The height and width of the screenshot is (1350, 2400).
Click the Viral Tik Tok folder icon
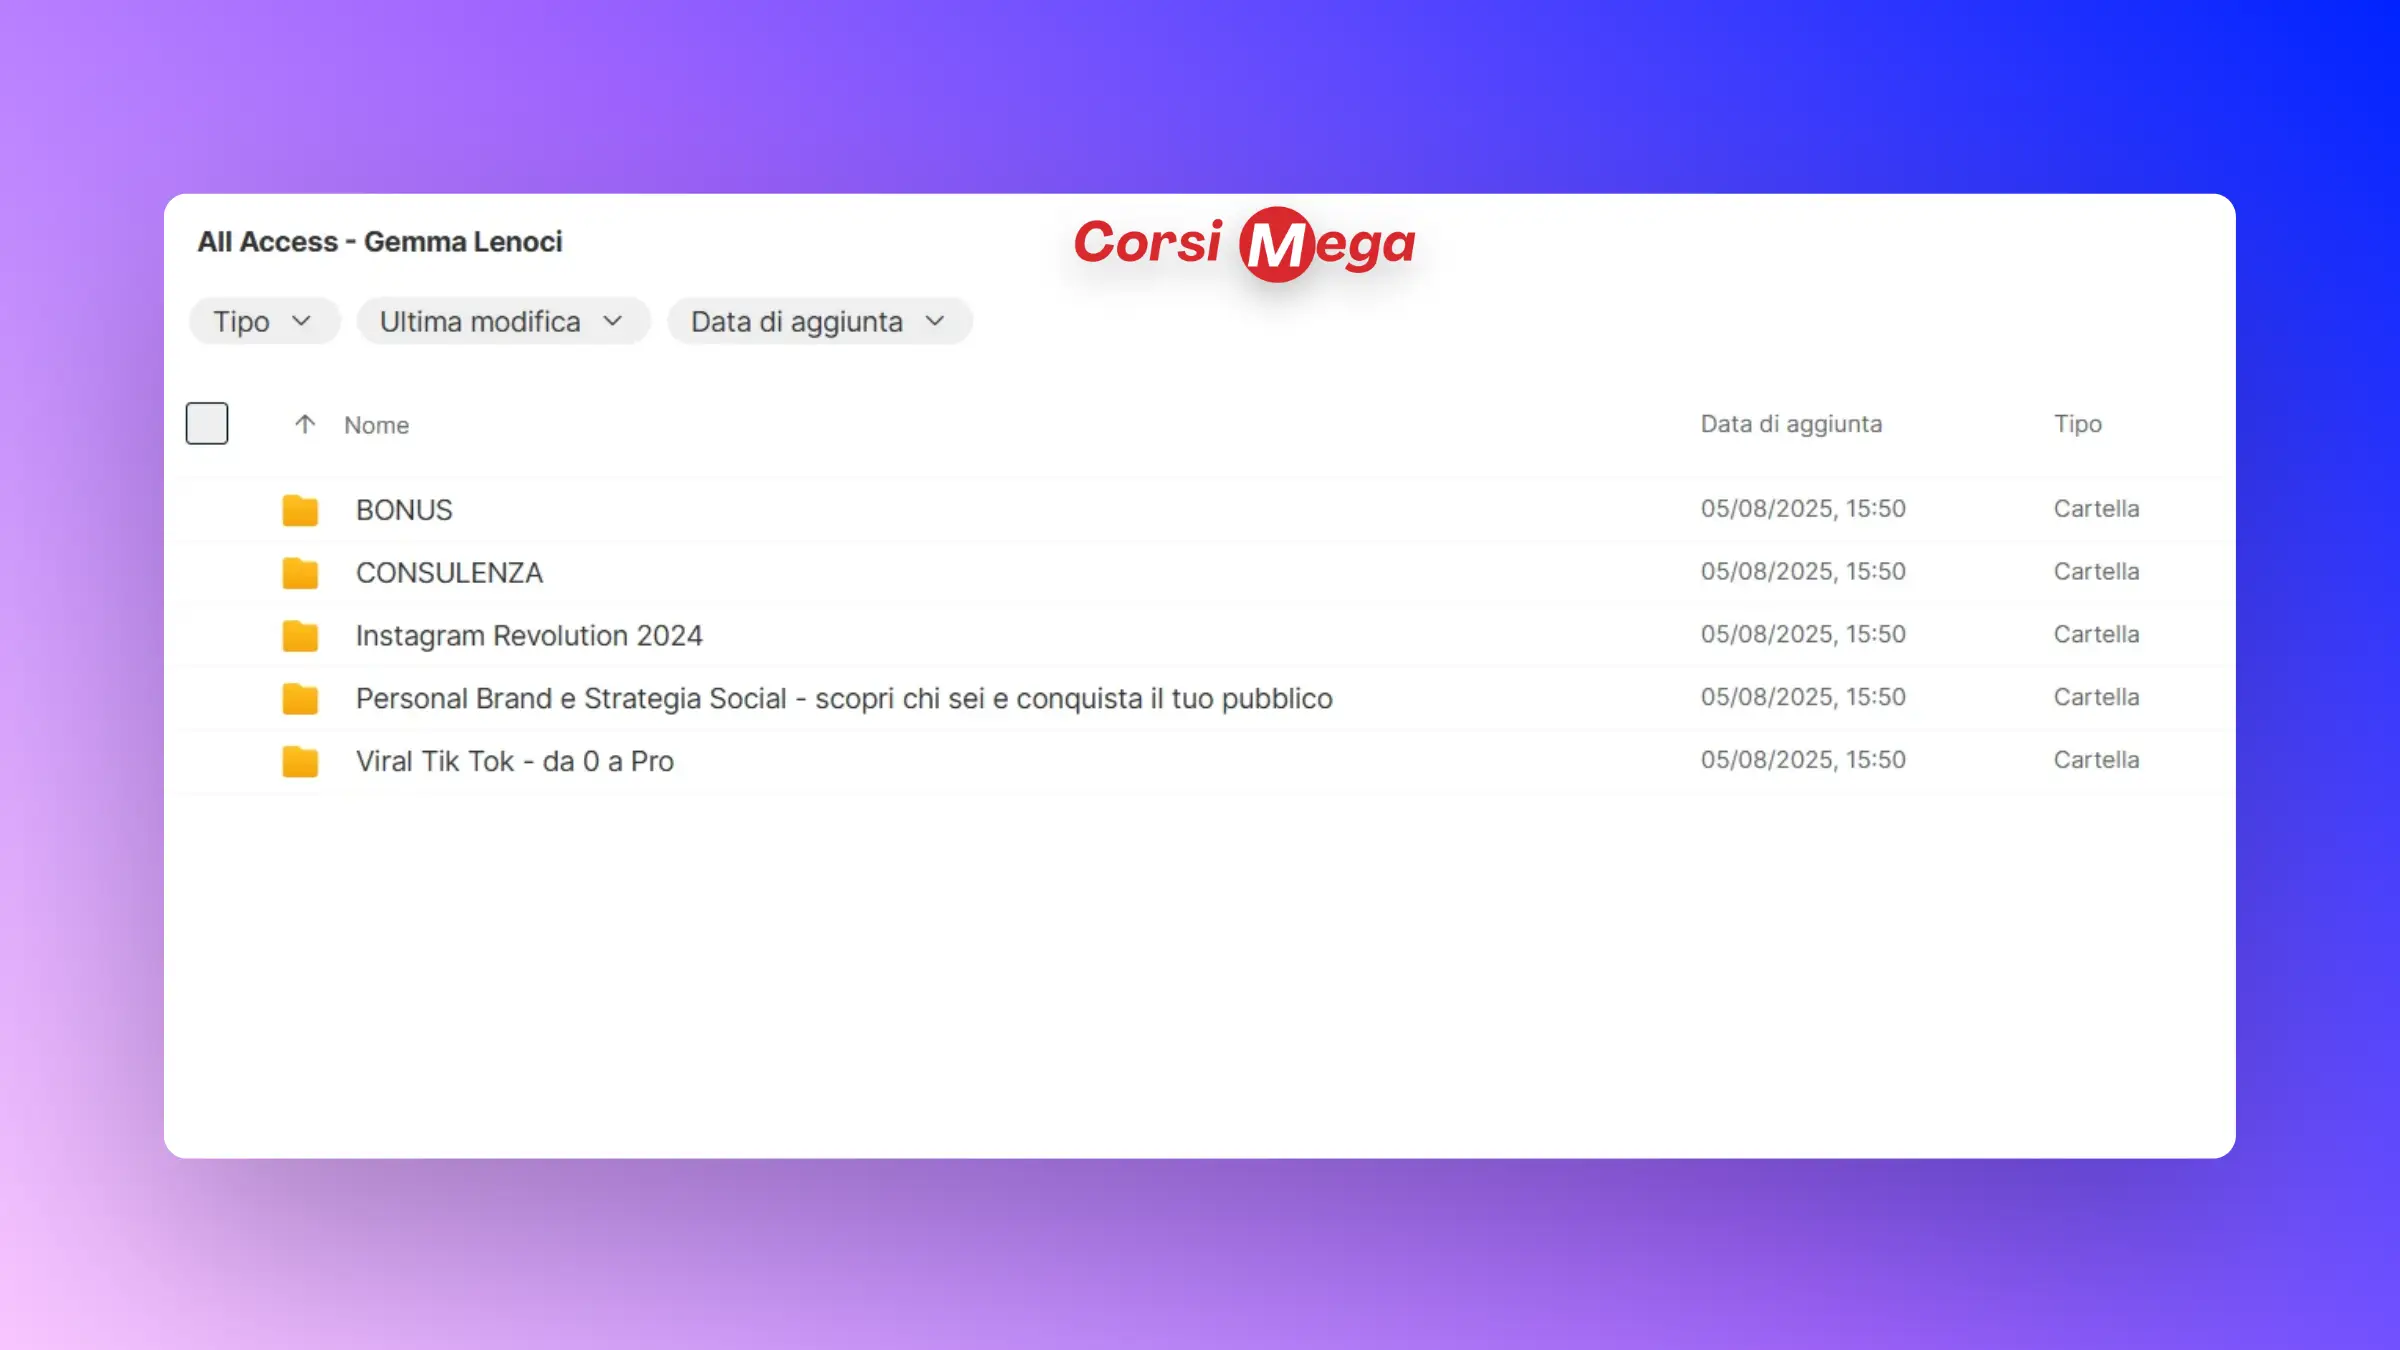coord(299,762)
